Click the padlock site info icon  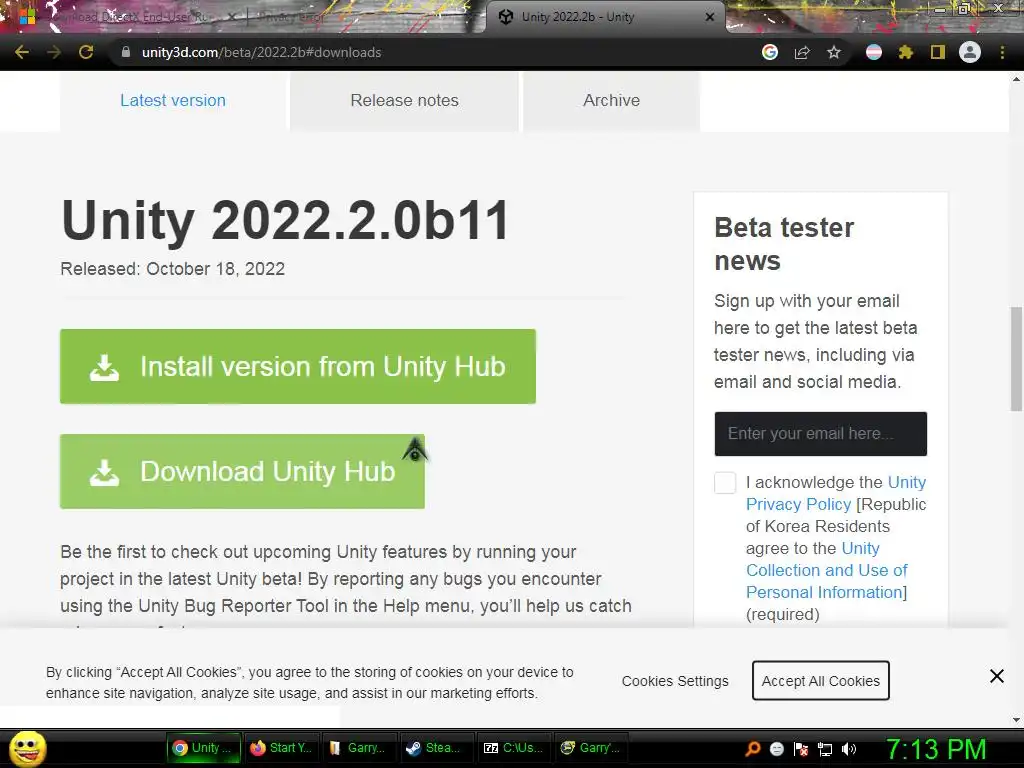click(125, 52)
